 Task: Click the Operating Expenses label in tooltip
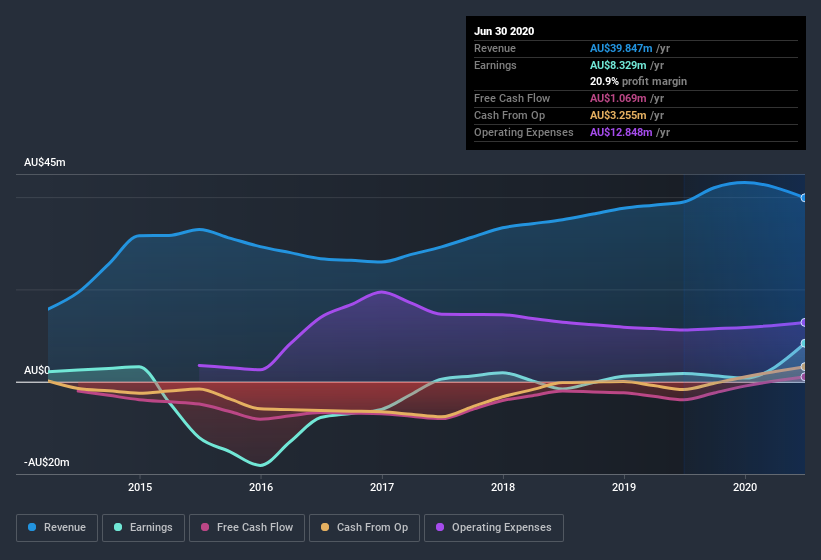(x=523, y=132)
